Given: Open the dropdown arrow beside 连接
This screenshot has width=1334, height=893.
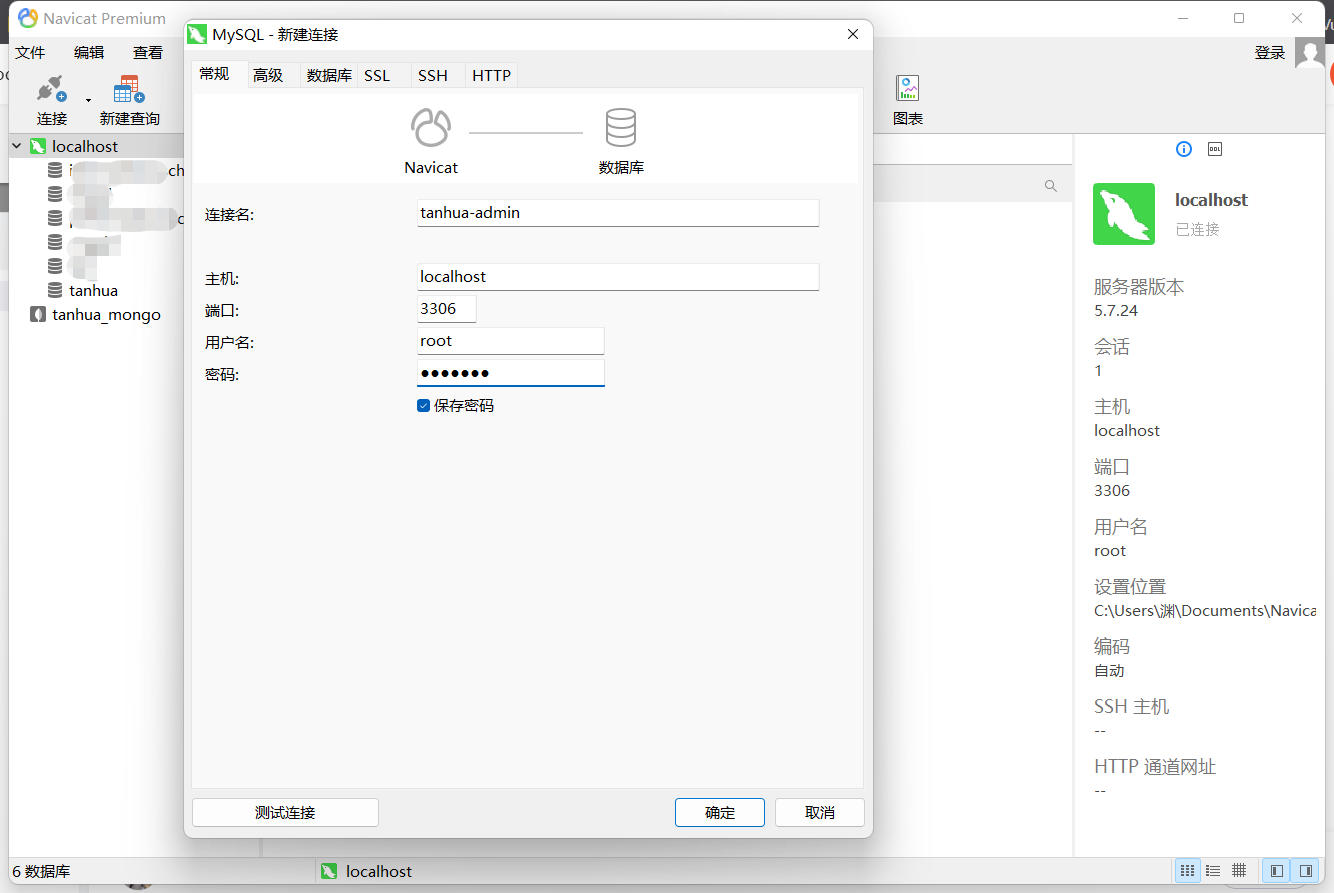Looking at the screenshot, I should click(x=88, y=99).
